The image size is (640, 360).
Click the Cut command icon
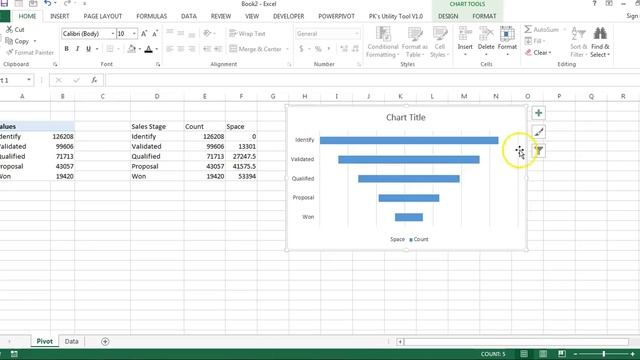pos(9,29)
